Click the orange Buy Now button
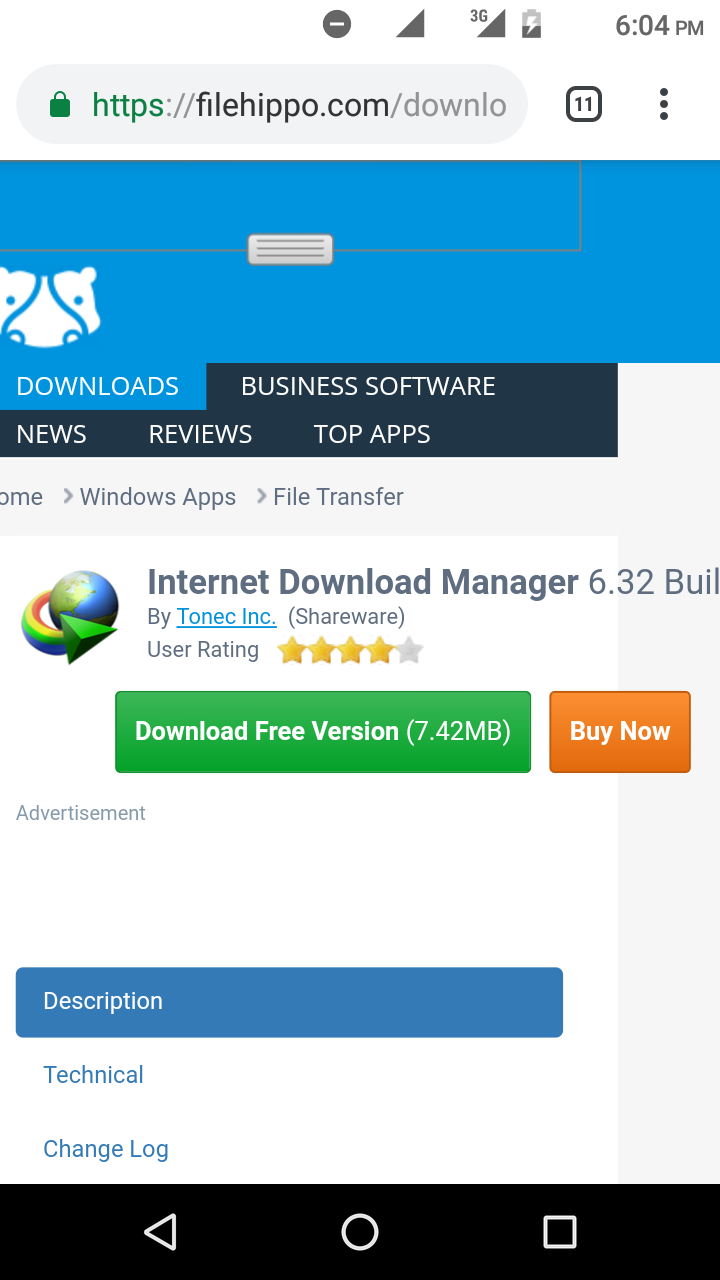 click(620, 732)
